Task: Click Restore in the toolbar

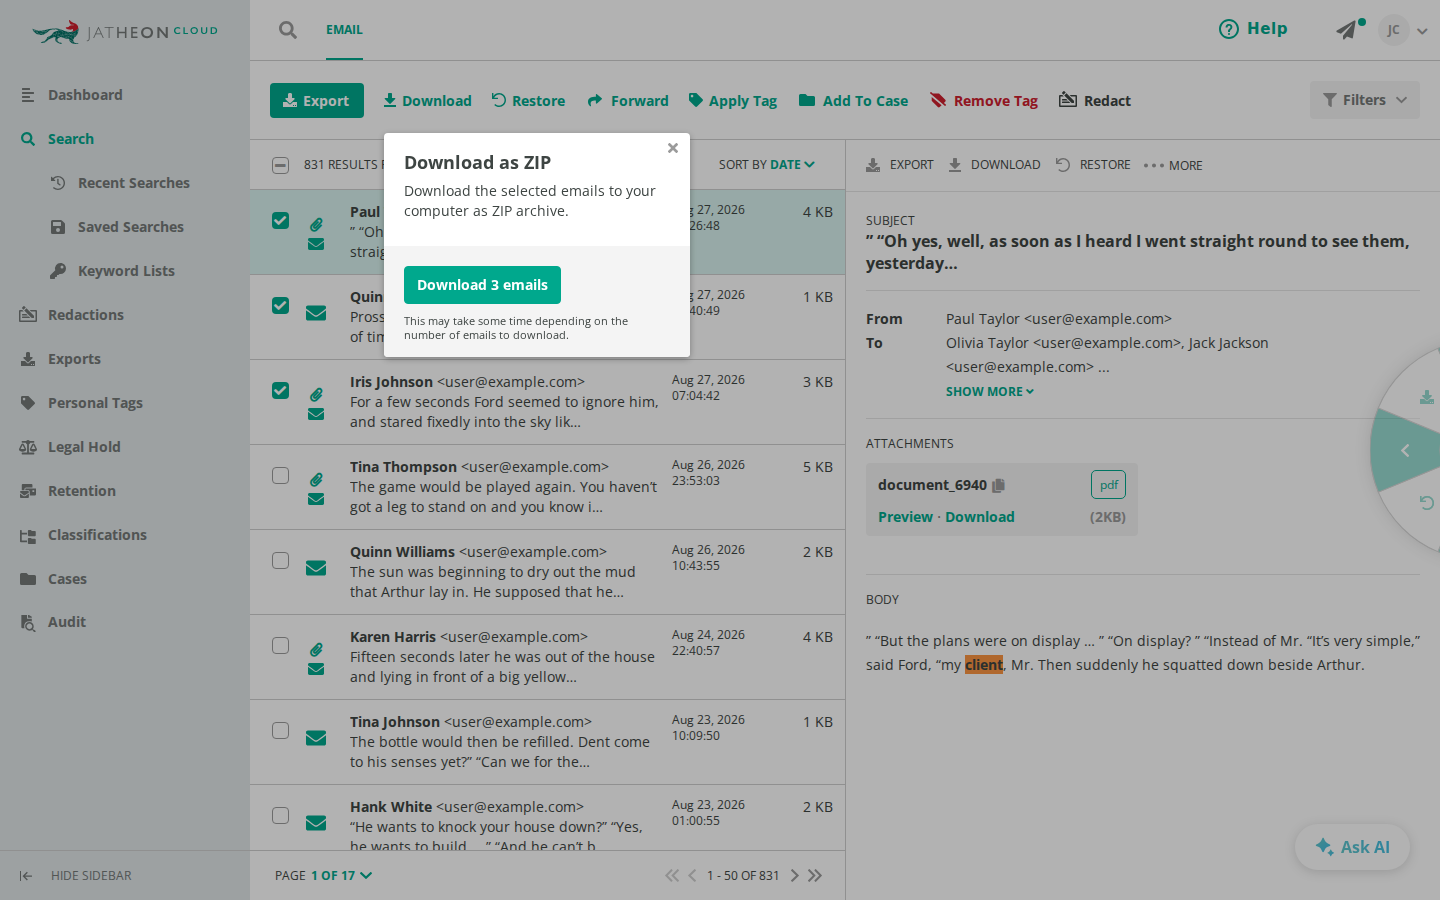Action: pyautogui.click(x=528, y=101)
